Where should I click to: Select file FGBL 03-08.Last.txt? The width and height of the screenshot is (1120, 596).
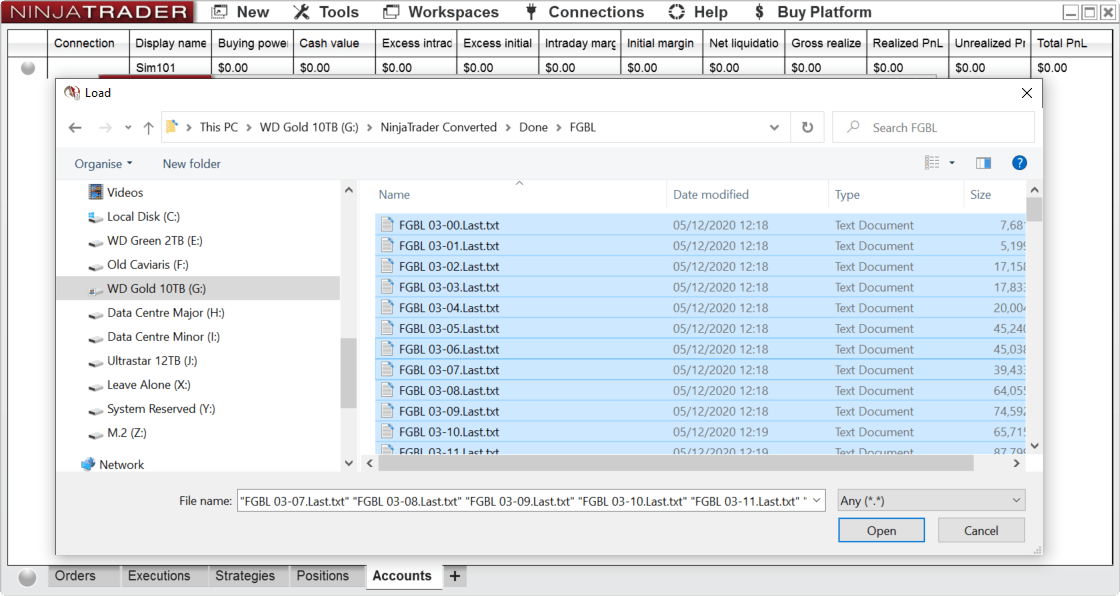click(700, 391)
